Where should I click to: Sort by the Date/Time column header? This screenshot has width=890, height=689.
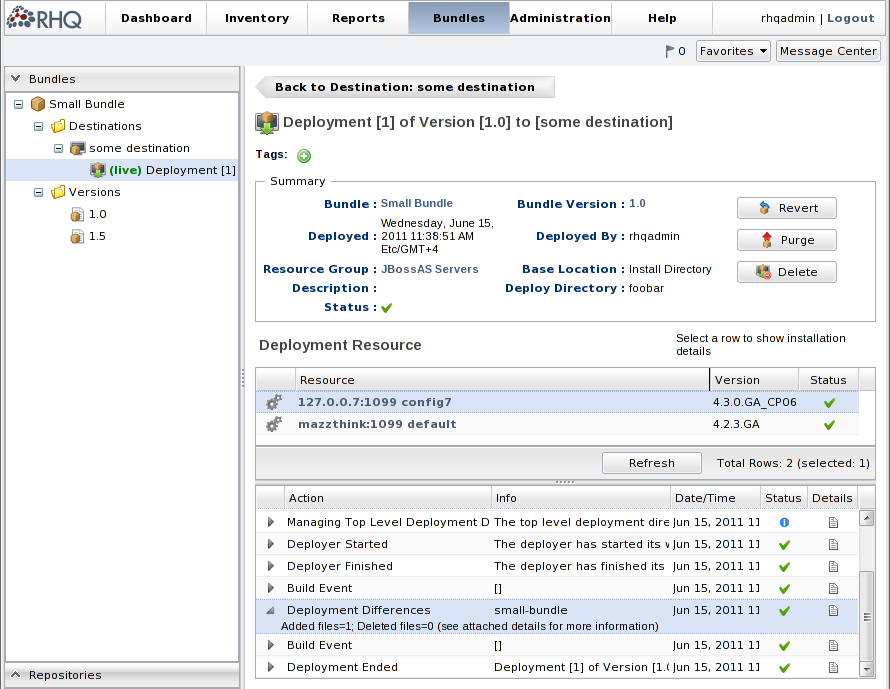(715, 498)
